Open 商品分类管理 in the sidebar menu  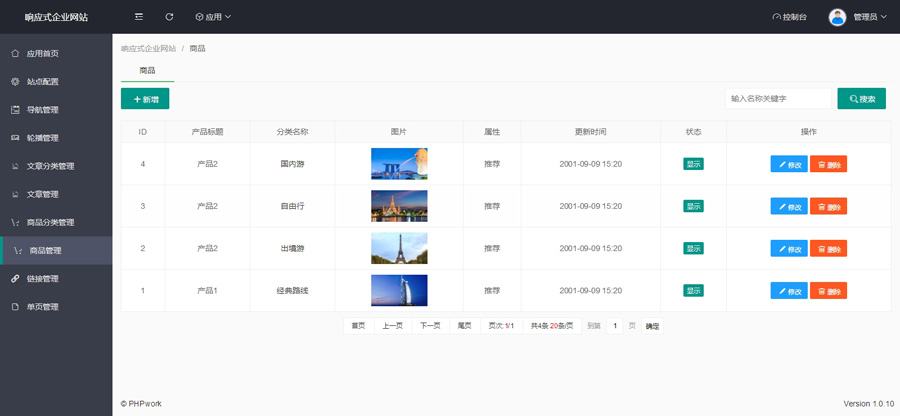point(50,222)
